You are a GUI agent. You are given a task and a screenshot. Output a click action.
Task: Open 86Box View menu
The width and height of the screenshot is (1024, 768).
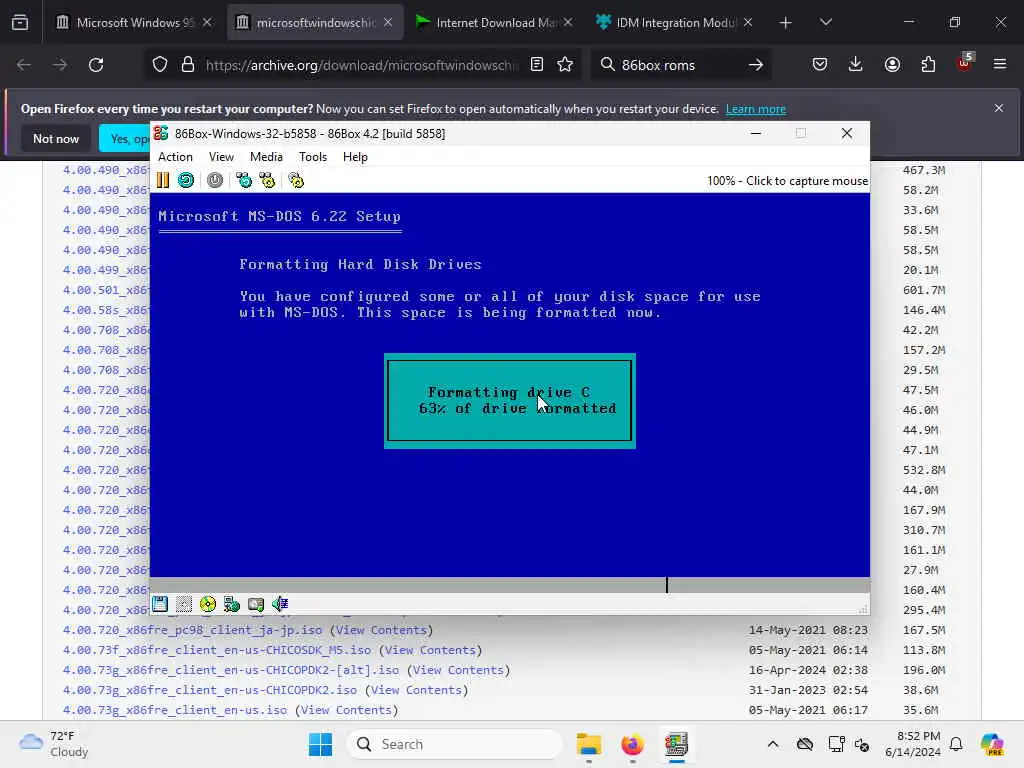221,157
